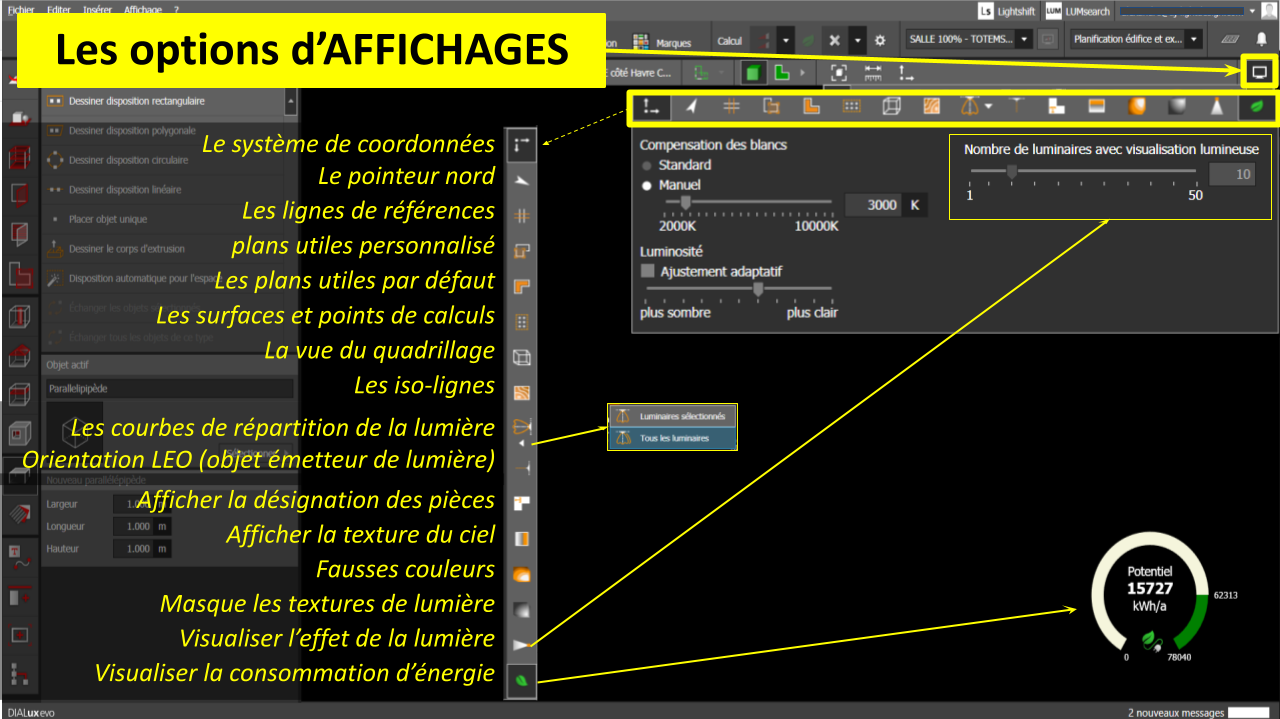Click the Hauteur value field

coord(133,548)
